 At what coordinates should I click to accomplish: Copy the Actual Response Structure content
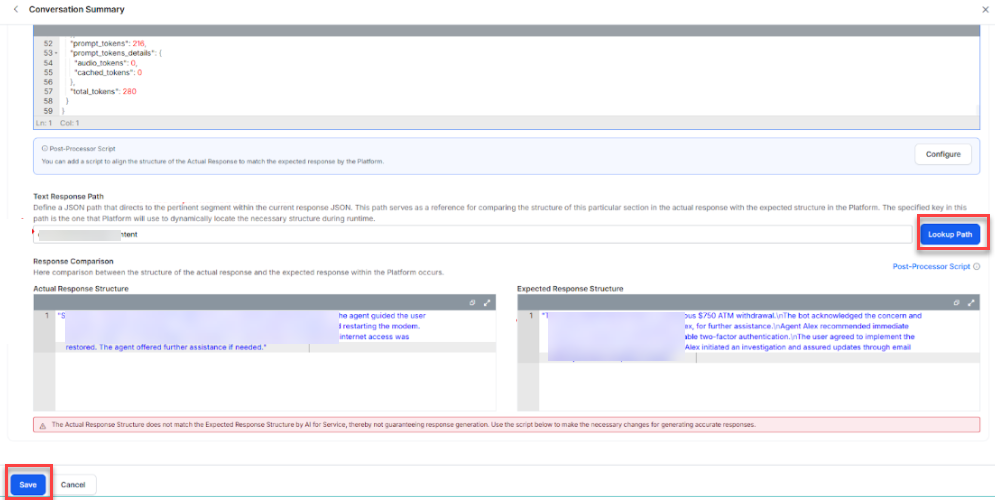point(471,303)
